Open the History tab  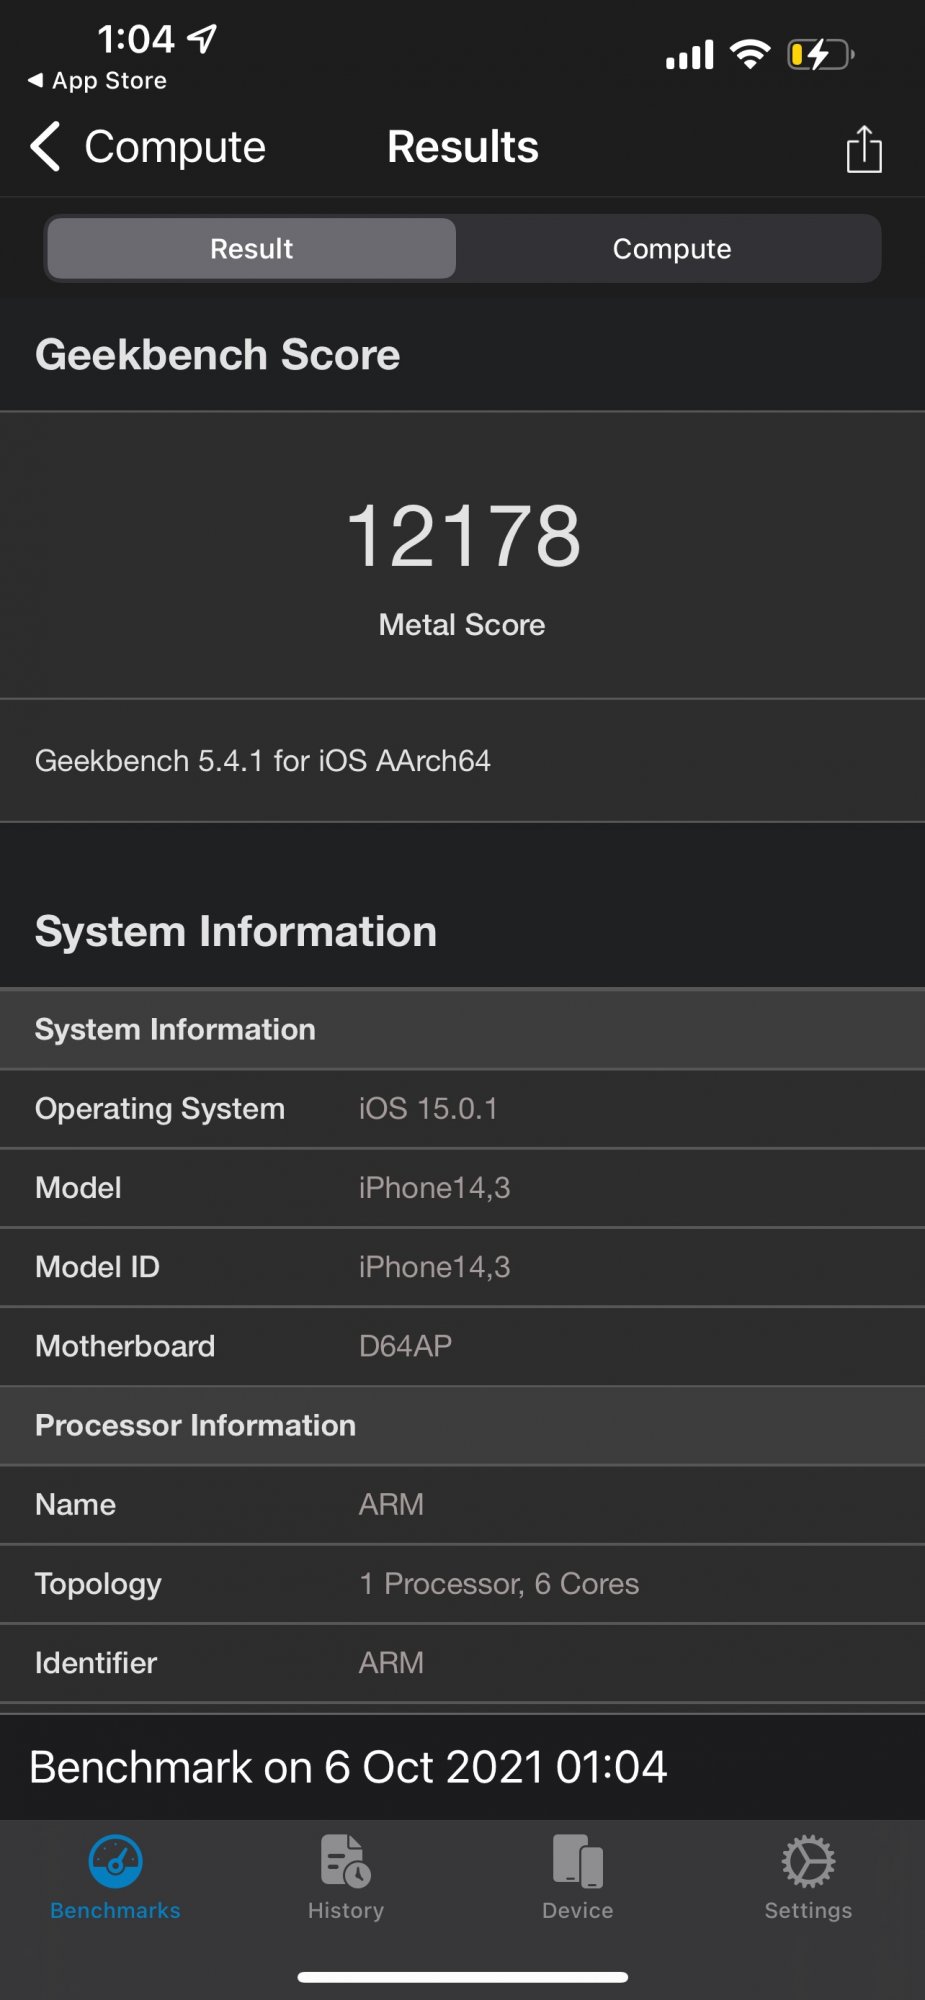[x=346, y=1877]
